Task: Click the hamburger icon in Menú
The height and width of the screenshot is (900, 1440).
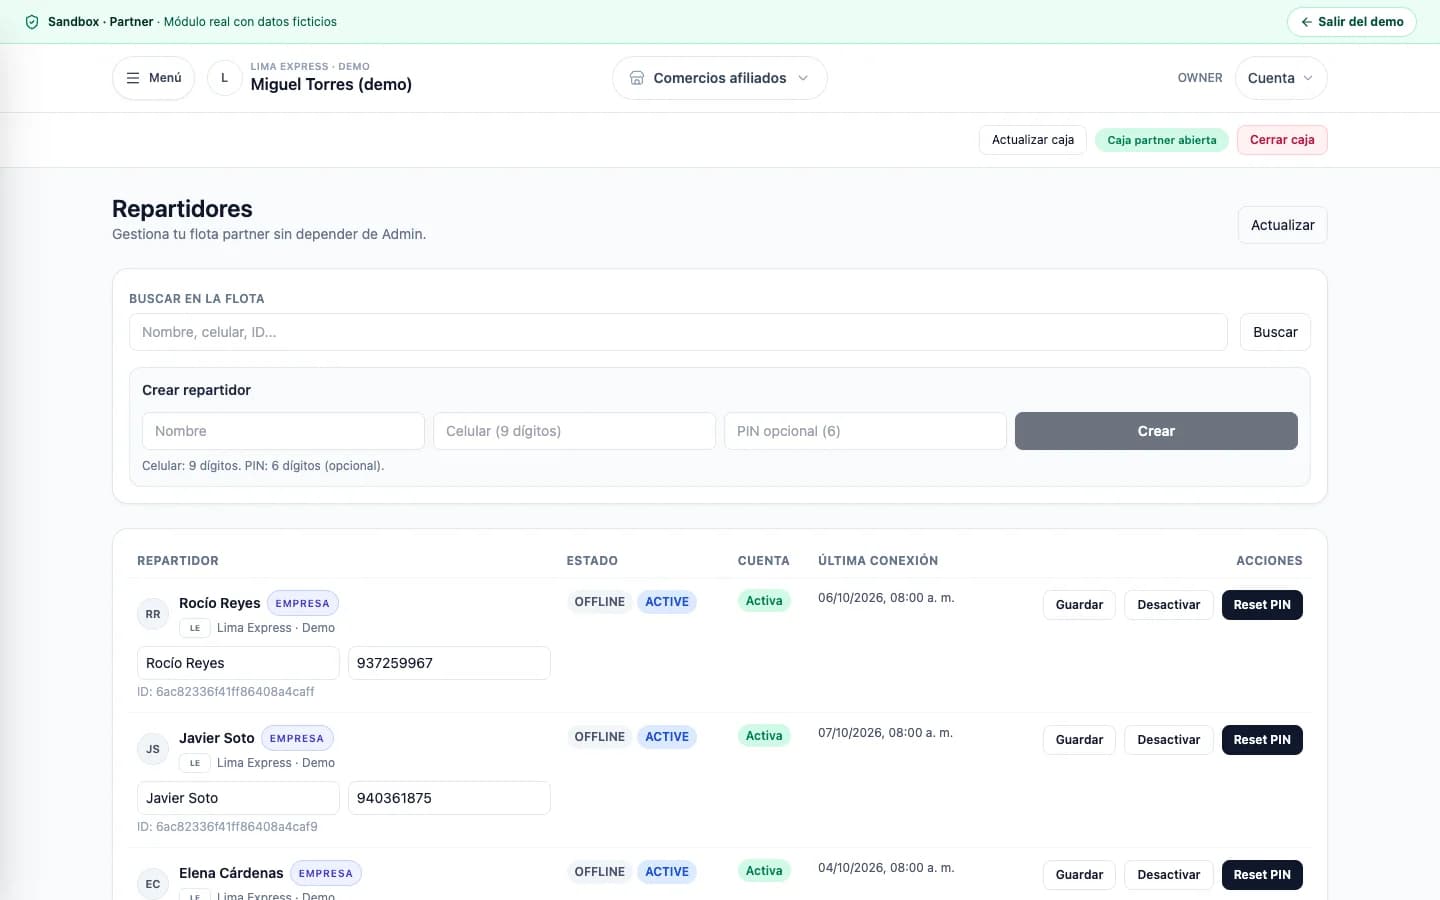Action: pyautogui.click(x=133, y=78)
